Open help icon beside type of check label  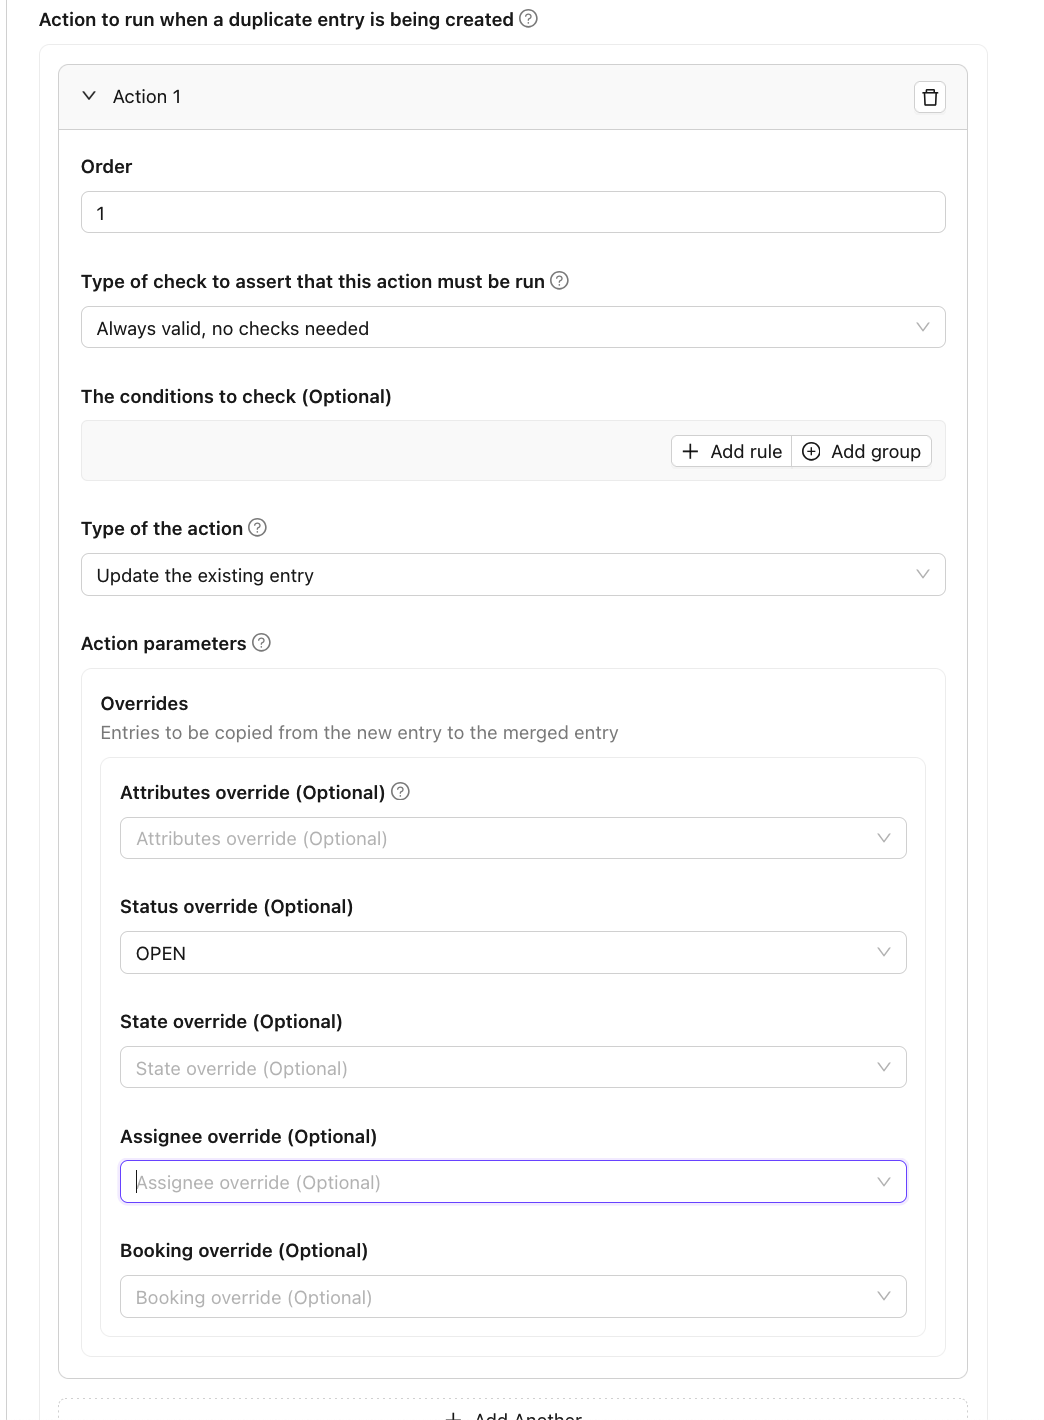pos(560,281)
